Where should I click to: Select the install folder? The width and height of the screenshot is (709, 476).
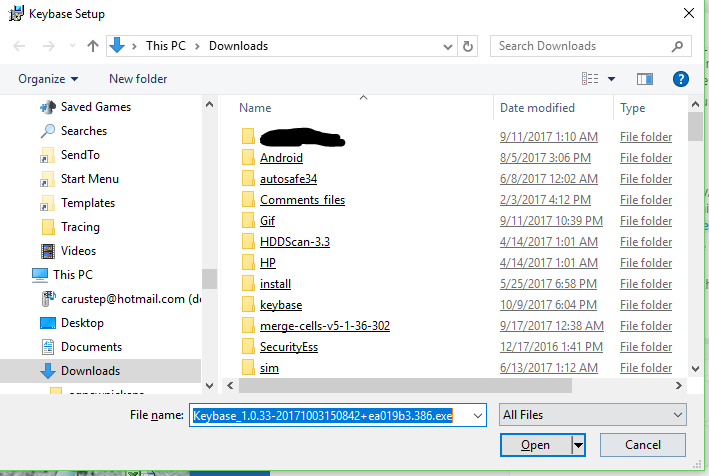coord(275,283)
